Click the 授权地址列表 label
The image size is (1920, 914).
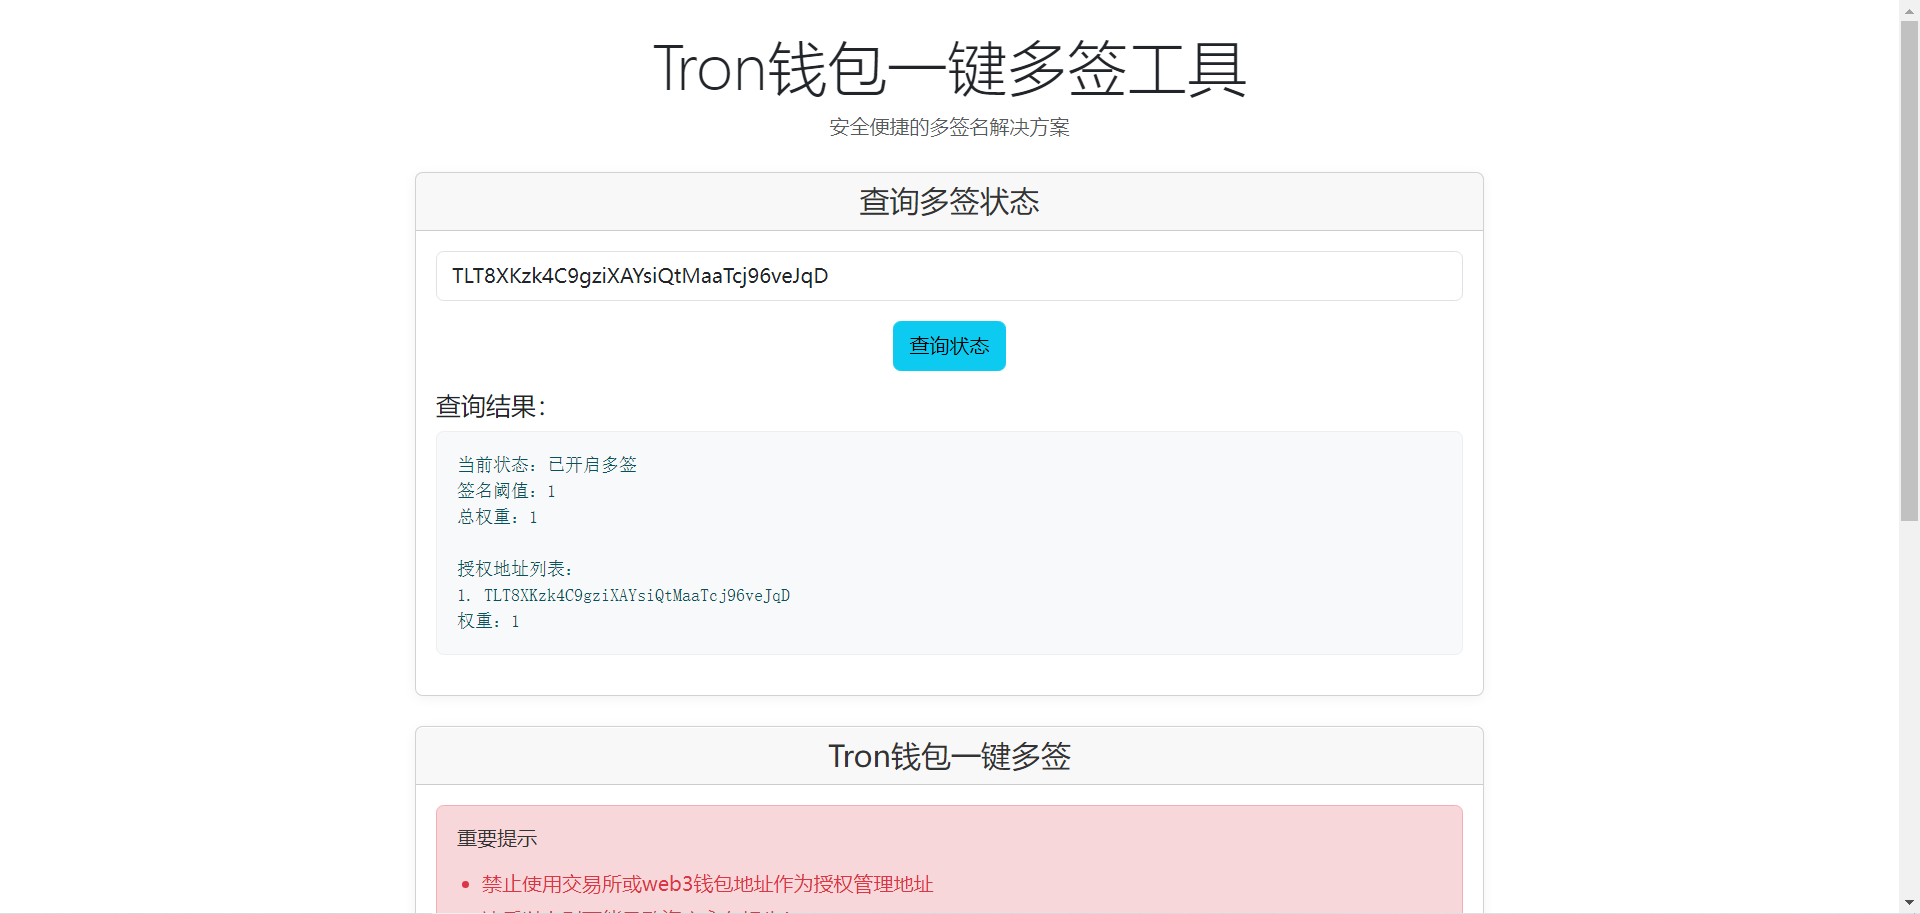click(x=515, y=569)
